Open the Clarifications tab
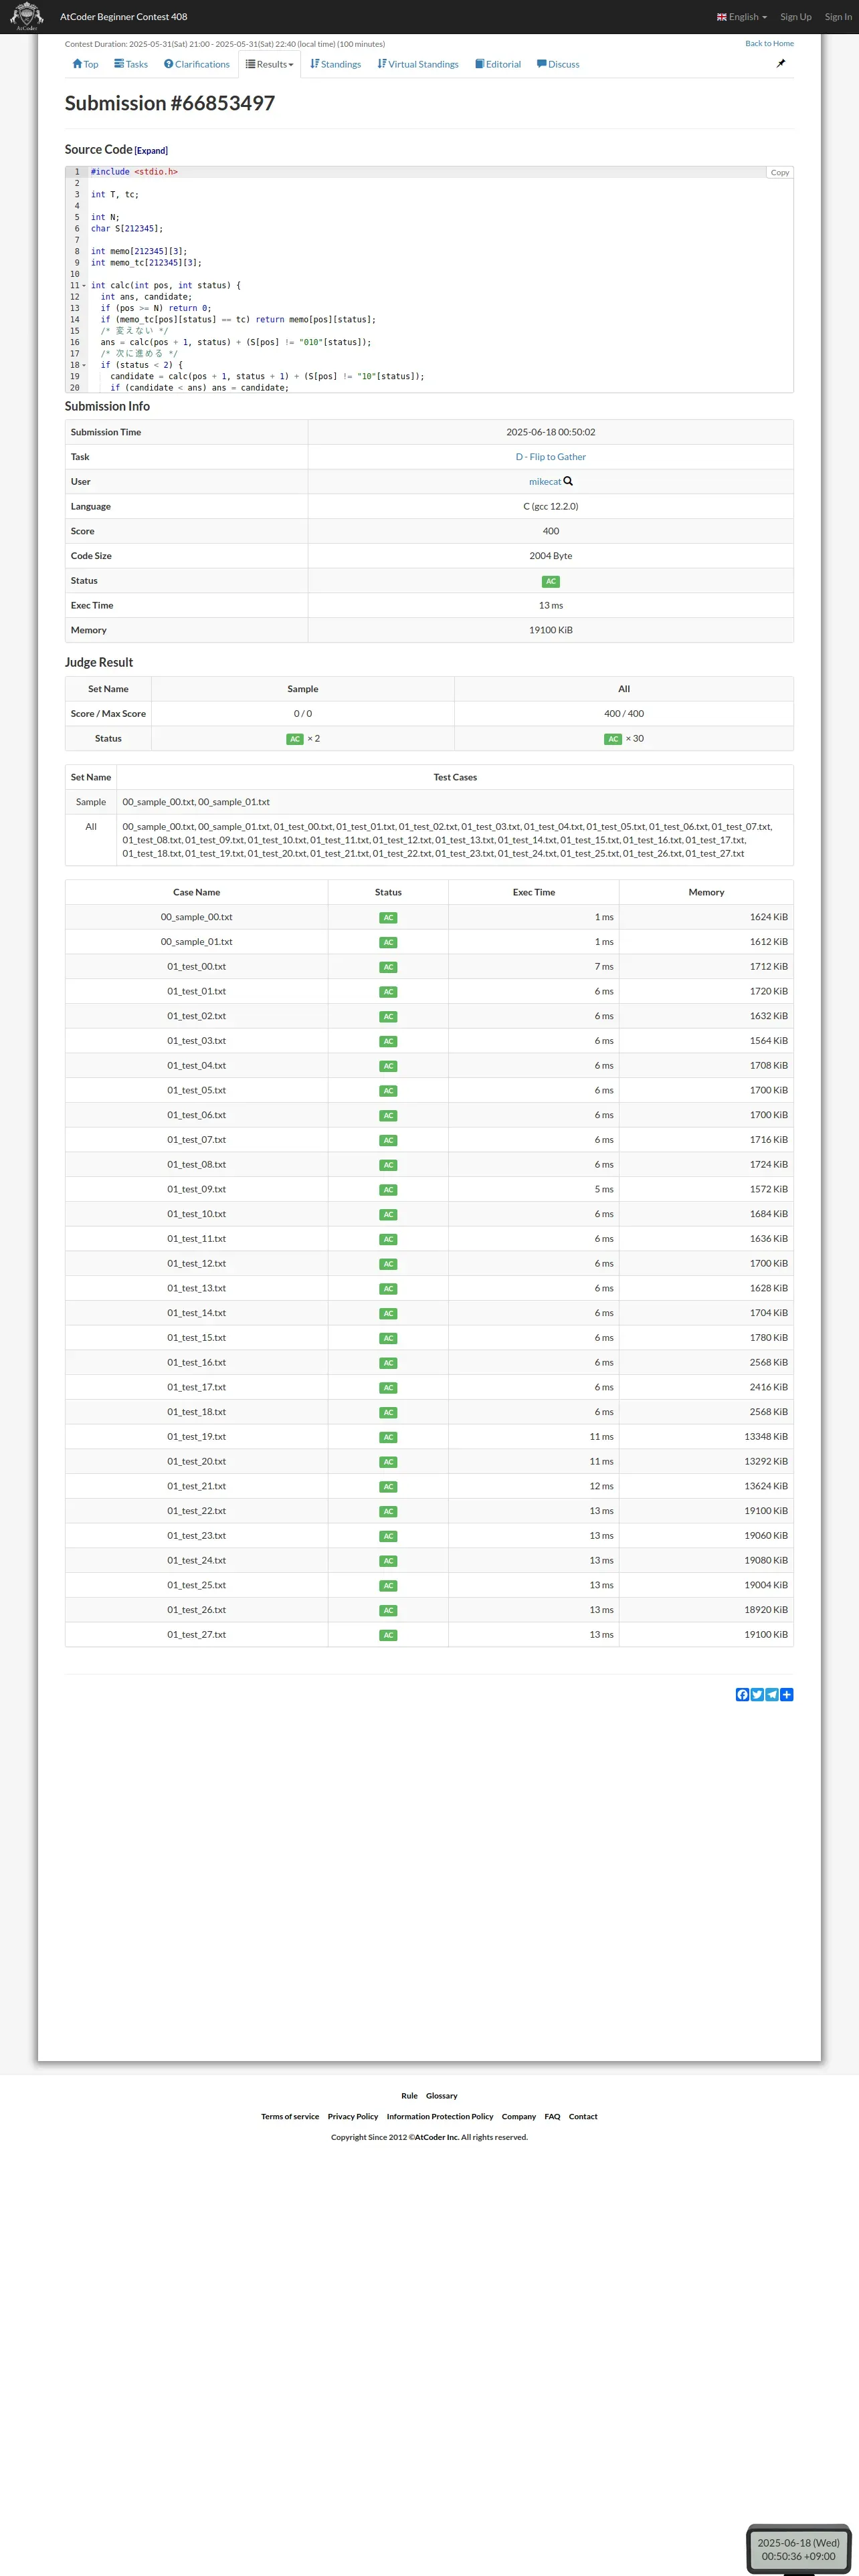 (197, 64)
